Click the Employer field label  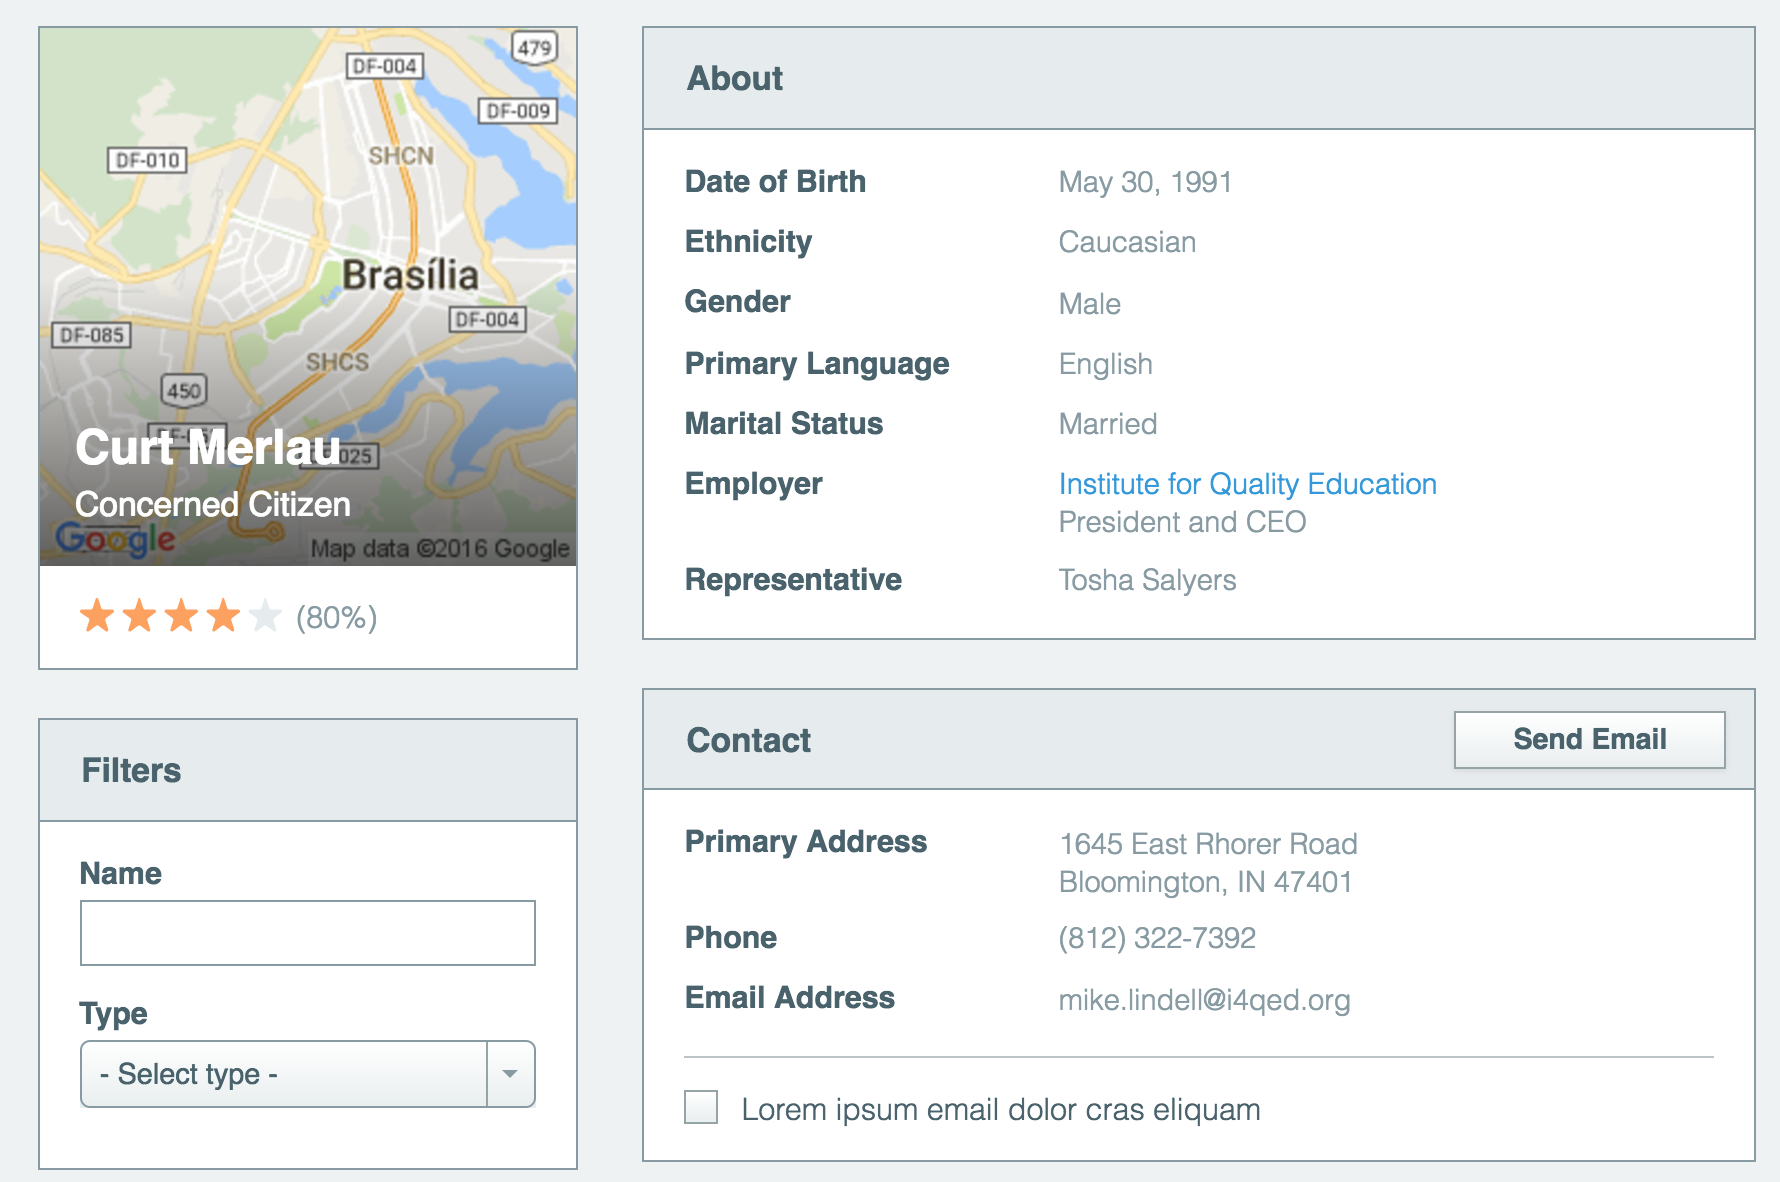point(753,484)
